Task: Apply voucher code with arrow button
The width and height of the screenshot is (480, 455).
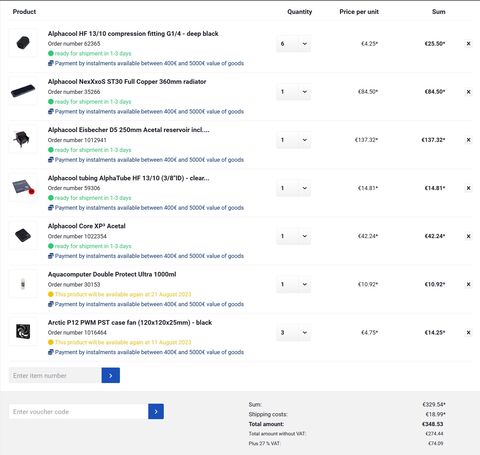Action: (156, 412)
